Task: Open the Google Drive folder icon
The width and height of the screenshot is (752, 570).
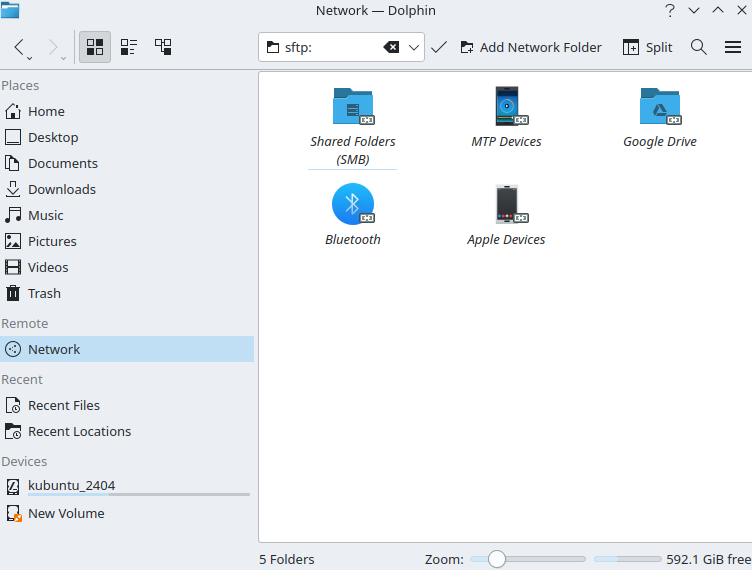Action: tap(659, 107)
